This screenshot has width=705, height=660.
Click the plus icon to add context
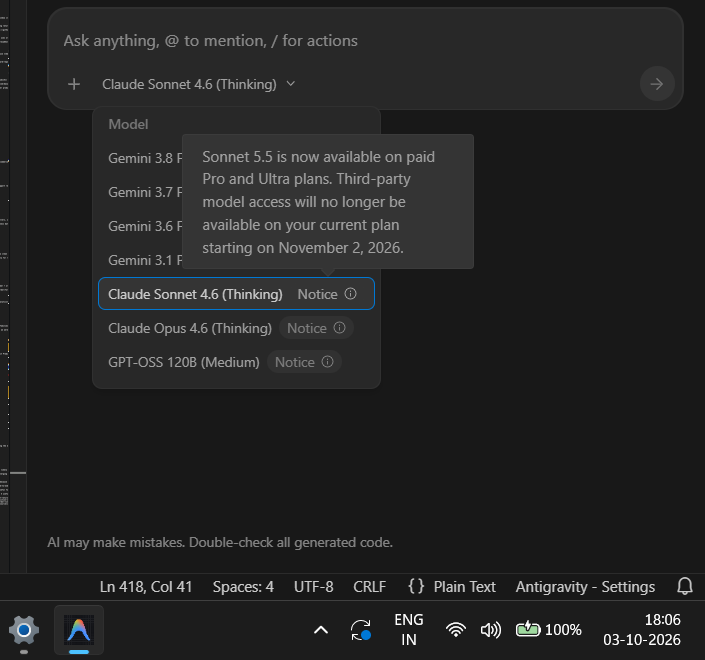[x=74, y=84]
